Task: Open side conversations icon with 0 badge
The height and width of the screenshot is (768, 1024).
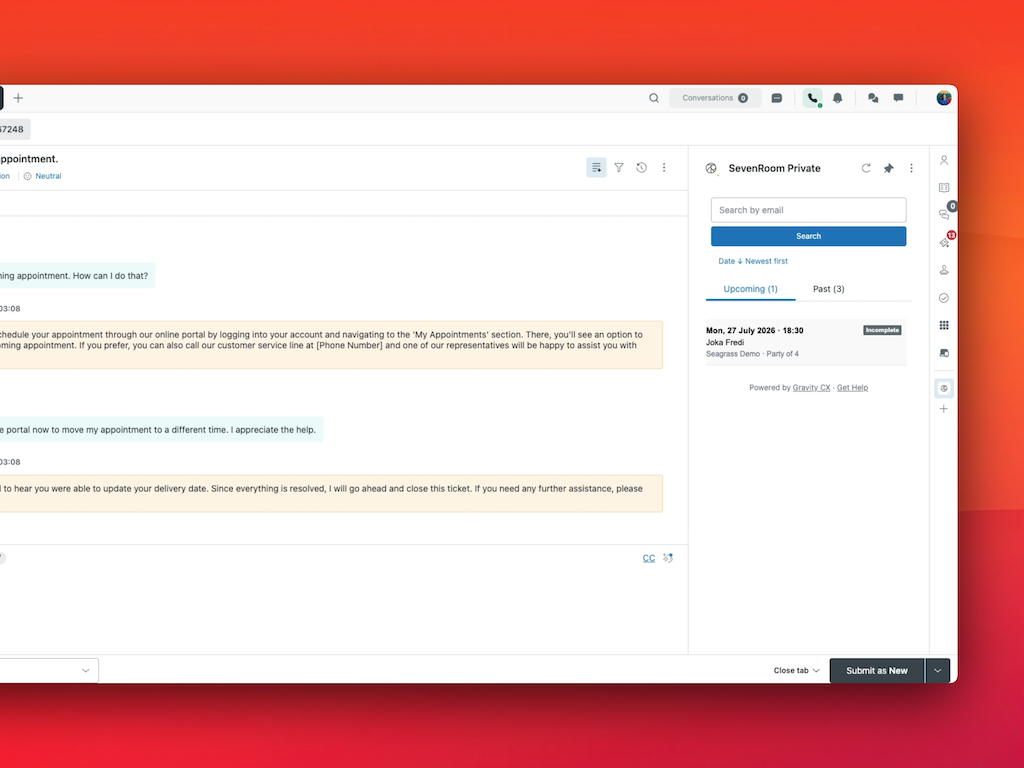Action: click(945, 214)
